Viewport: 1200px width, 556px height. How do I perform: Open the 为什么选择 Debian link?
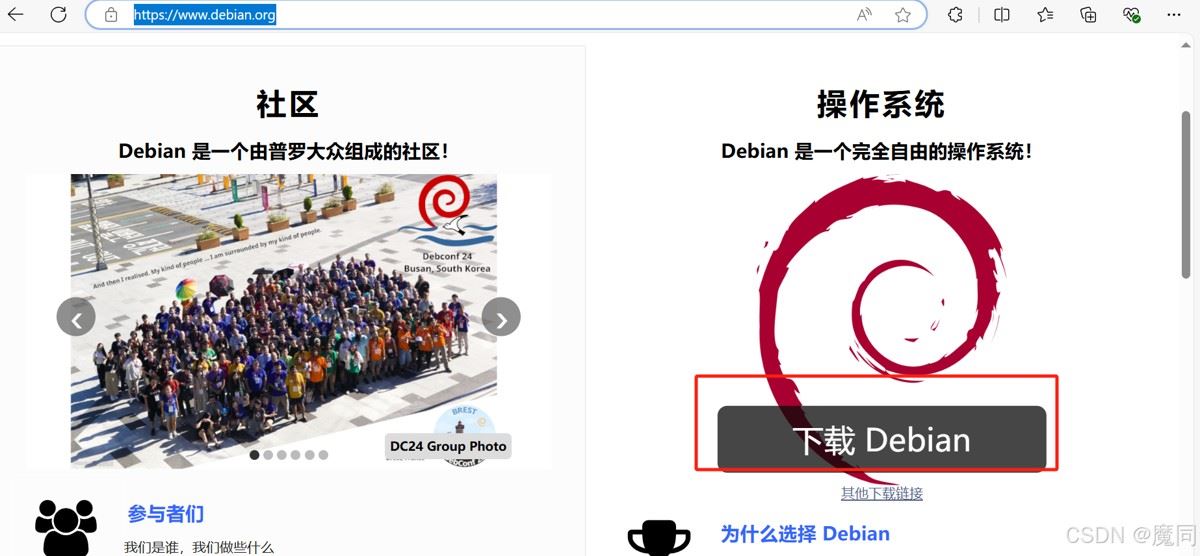[x=805, y=533]
